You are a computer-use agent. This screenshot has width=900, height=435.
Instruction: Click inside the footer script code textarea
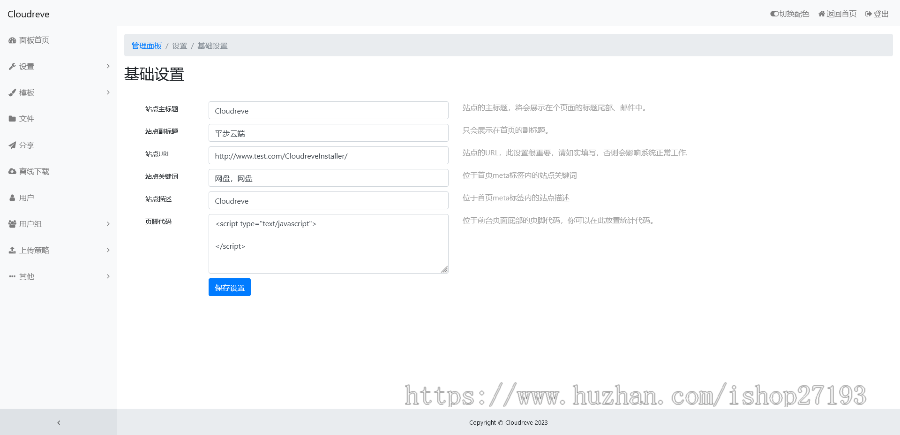pyautogui.click(x=328, y=244)
